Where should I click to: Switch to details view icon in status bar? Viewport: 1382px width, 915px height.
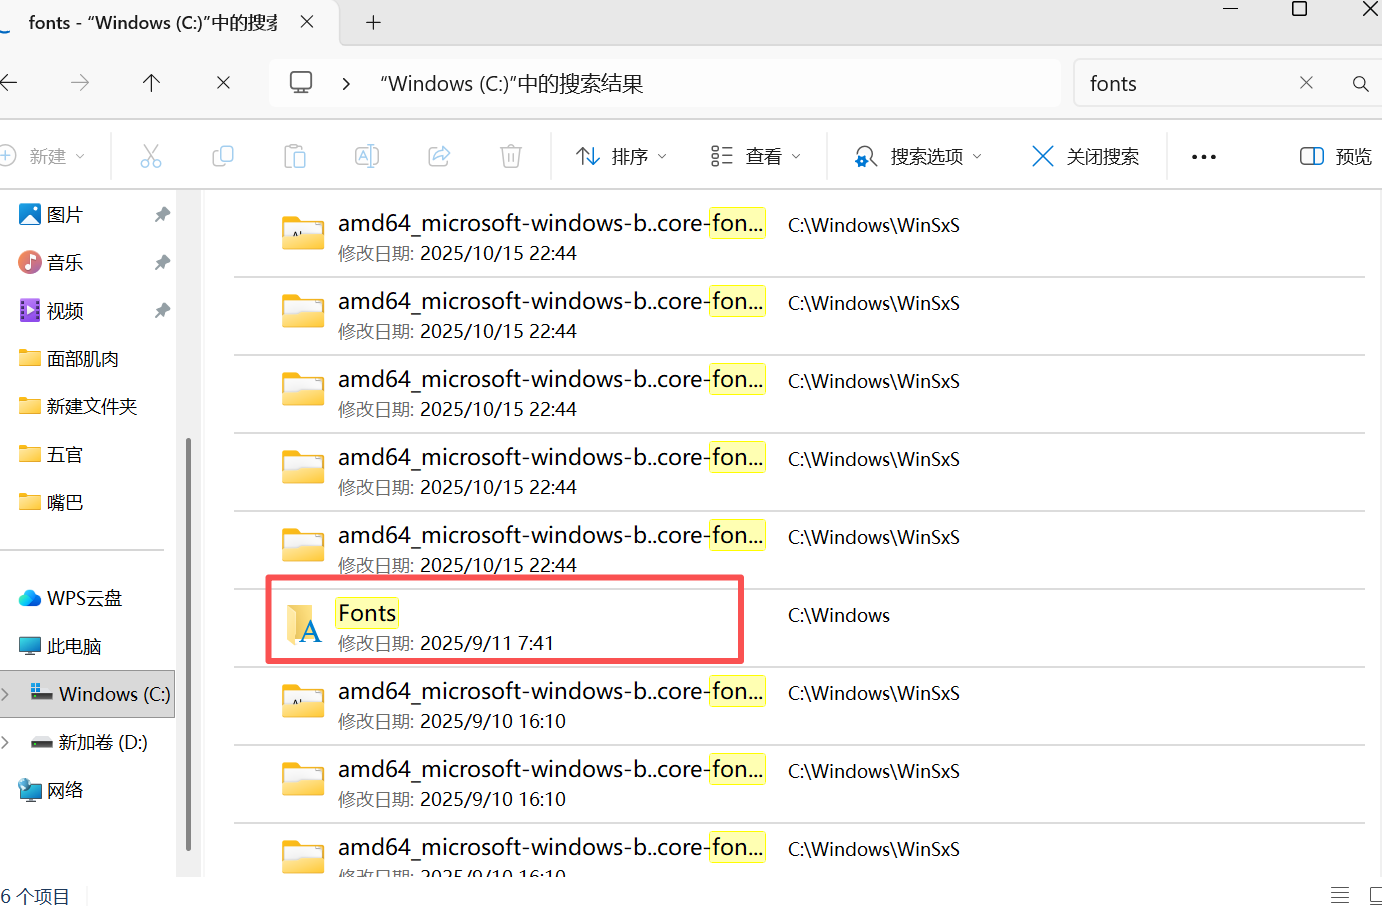click(x=1340, y=895)
